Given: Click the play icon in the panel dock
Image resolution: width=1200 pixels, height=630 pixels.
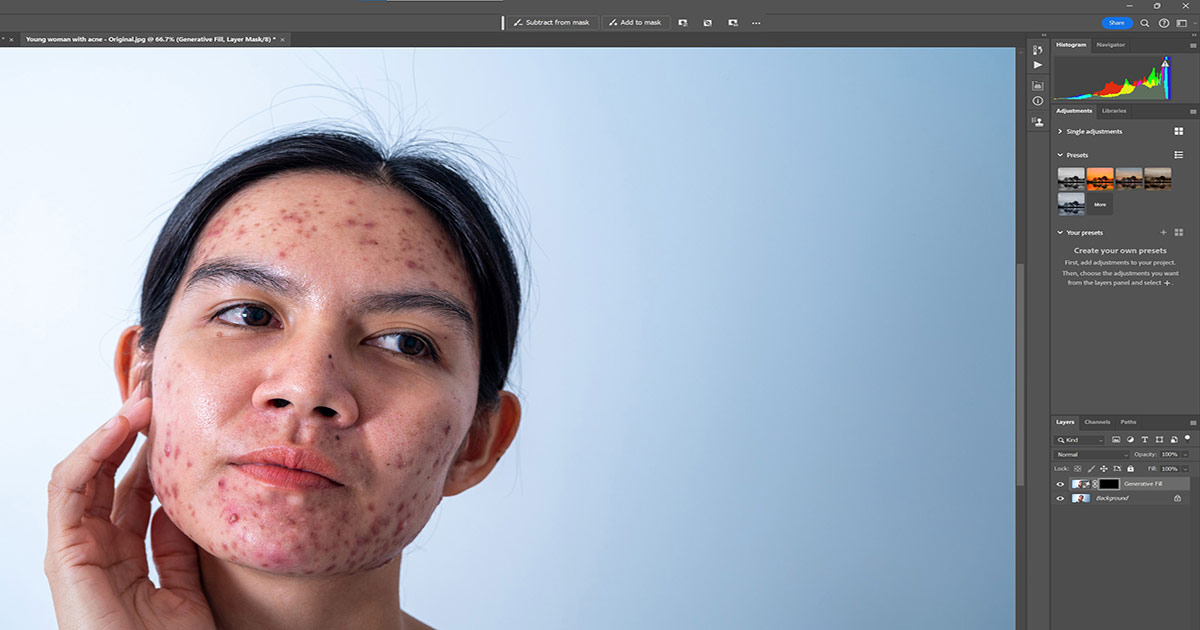Looking at the screenshot, I should pyautogui.click(x=1037, y=64).
